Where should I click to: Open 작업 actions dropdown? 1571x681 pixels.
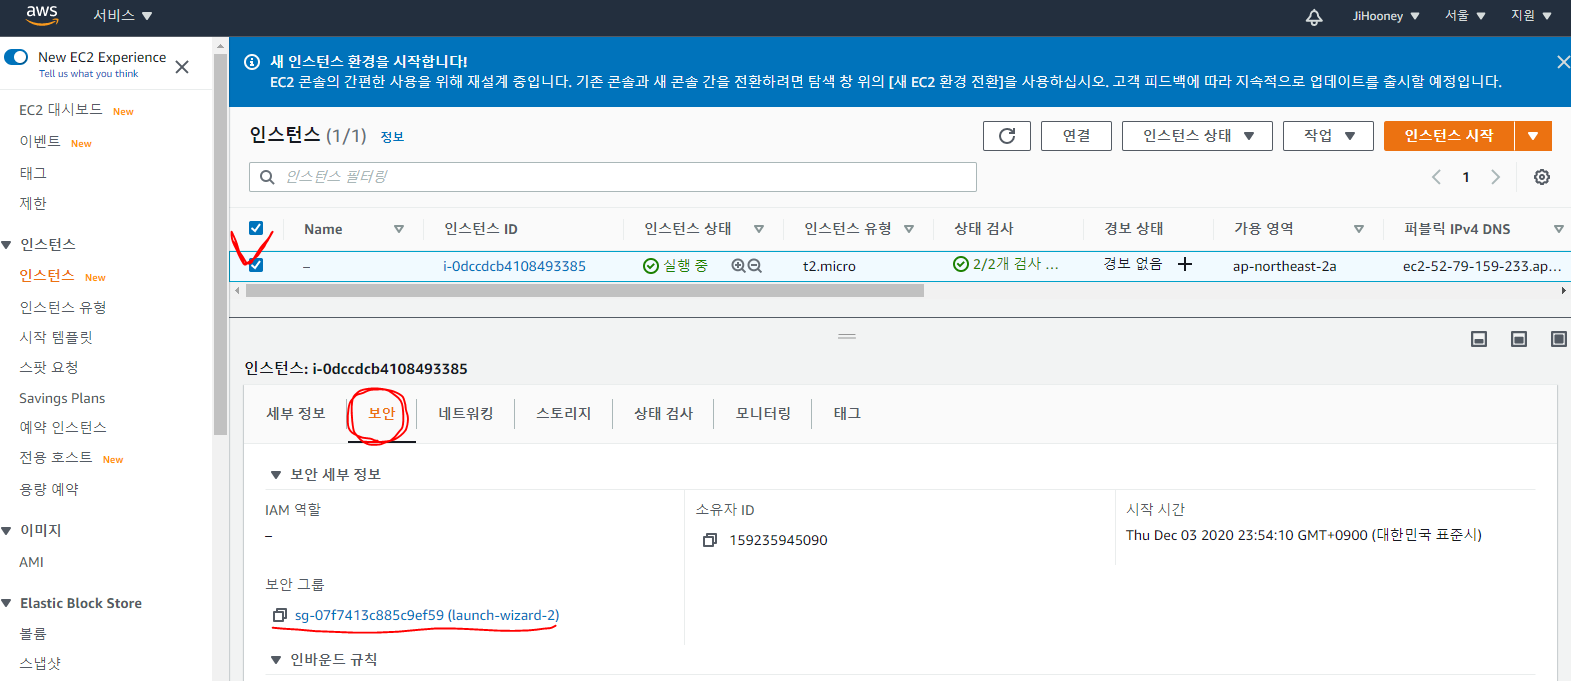click(x=1329, y=136)
